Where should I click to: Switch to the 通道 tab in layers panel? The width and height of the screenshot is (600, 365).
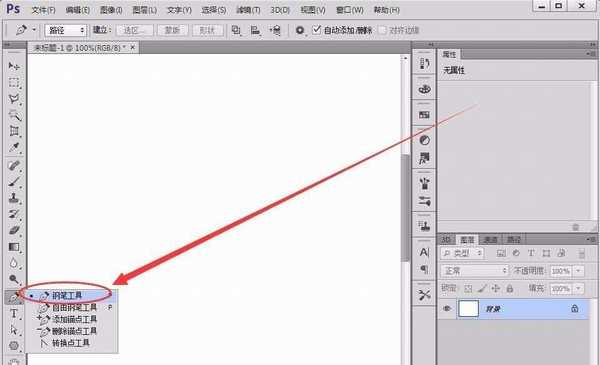coord(490,240)
